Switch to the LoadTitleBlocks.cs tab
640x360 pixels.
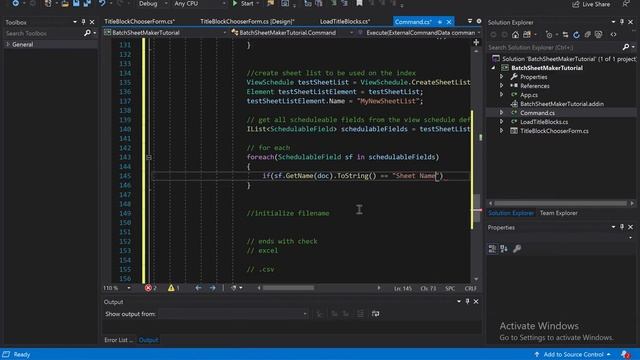point(345,21)
